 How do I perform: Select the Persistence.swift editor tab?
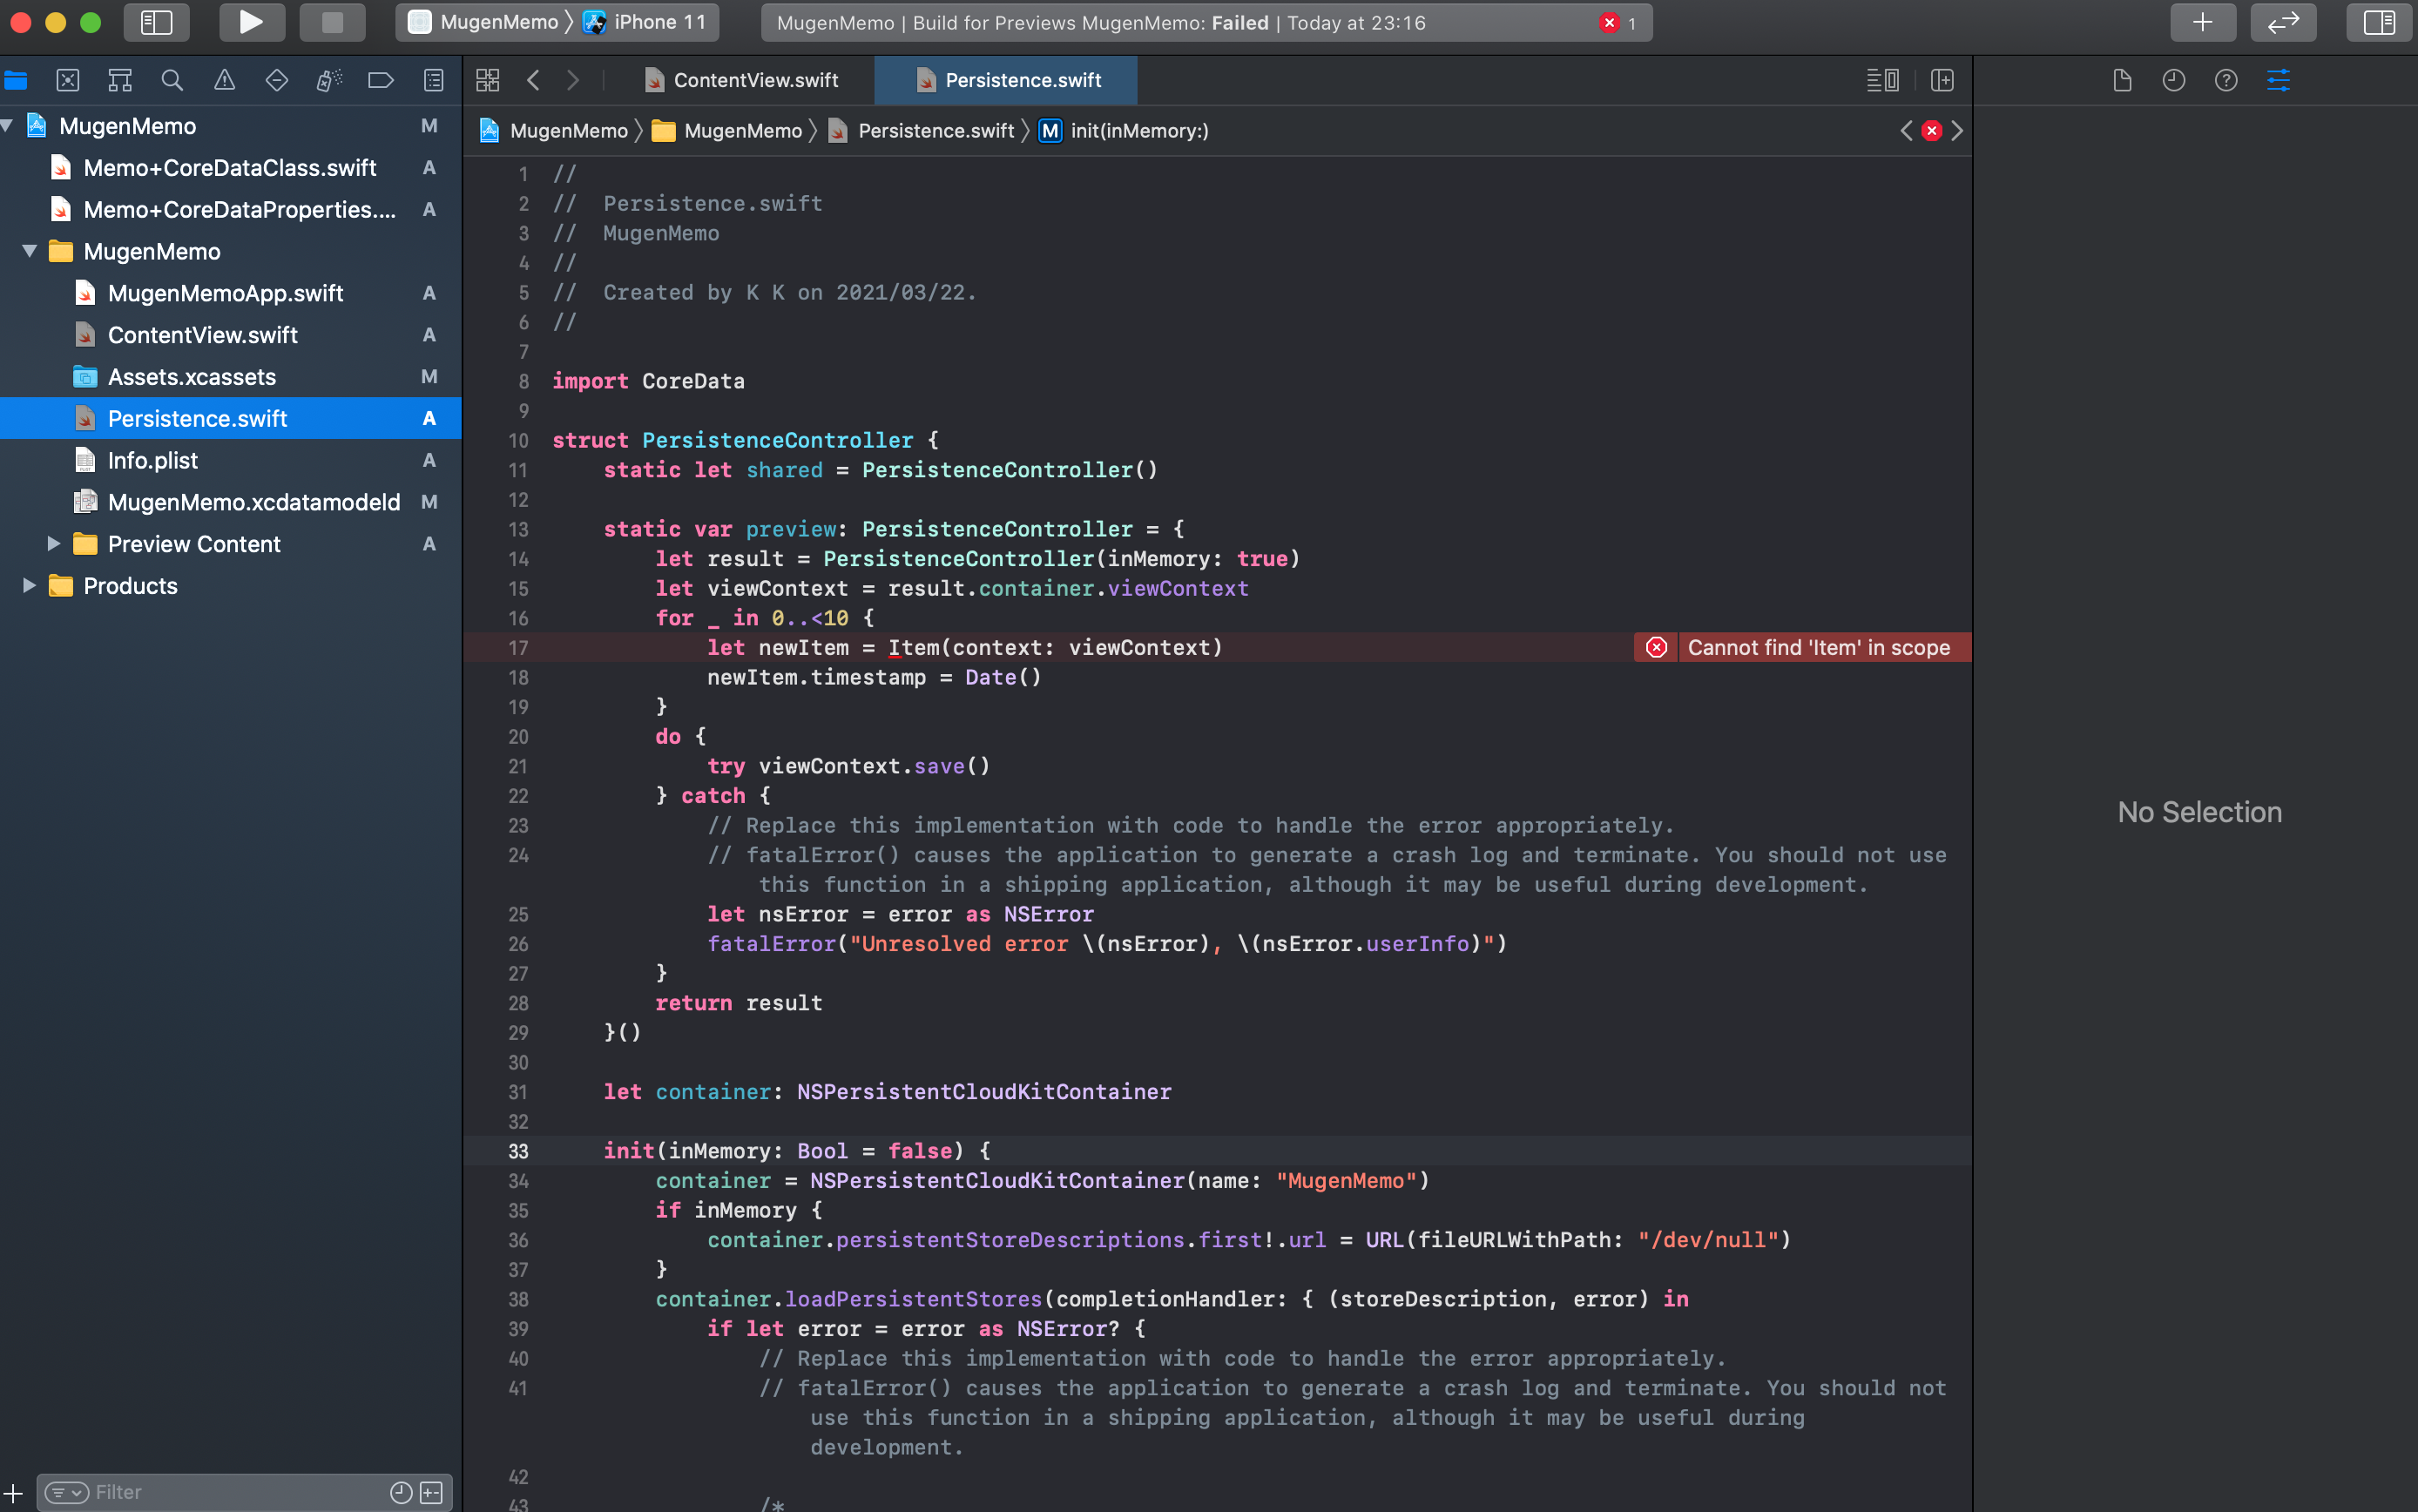(x=1007, y=80)
